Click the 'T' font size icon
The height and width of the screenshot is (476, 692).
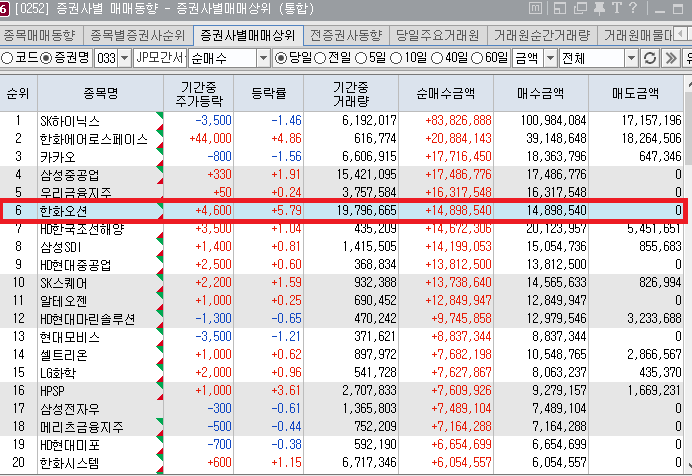click(617, 8)
